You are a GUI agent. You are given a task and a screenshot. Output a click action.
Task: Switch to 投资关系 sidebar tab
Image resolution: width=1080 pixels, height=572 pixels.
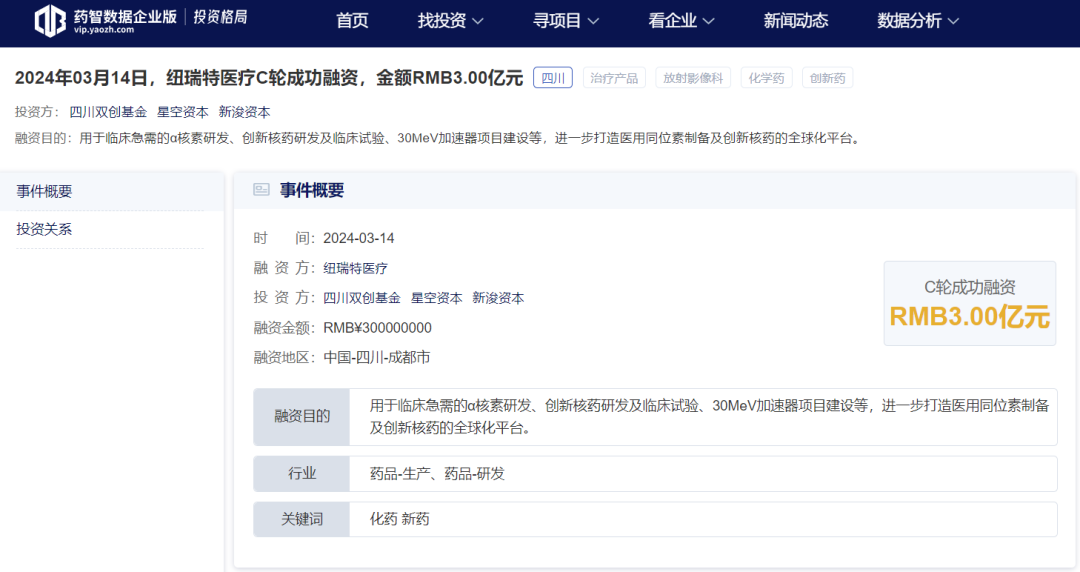tap(110, 229)
